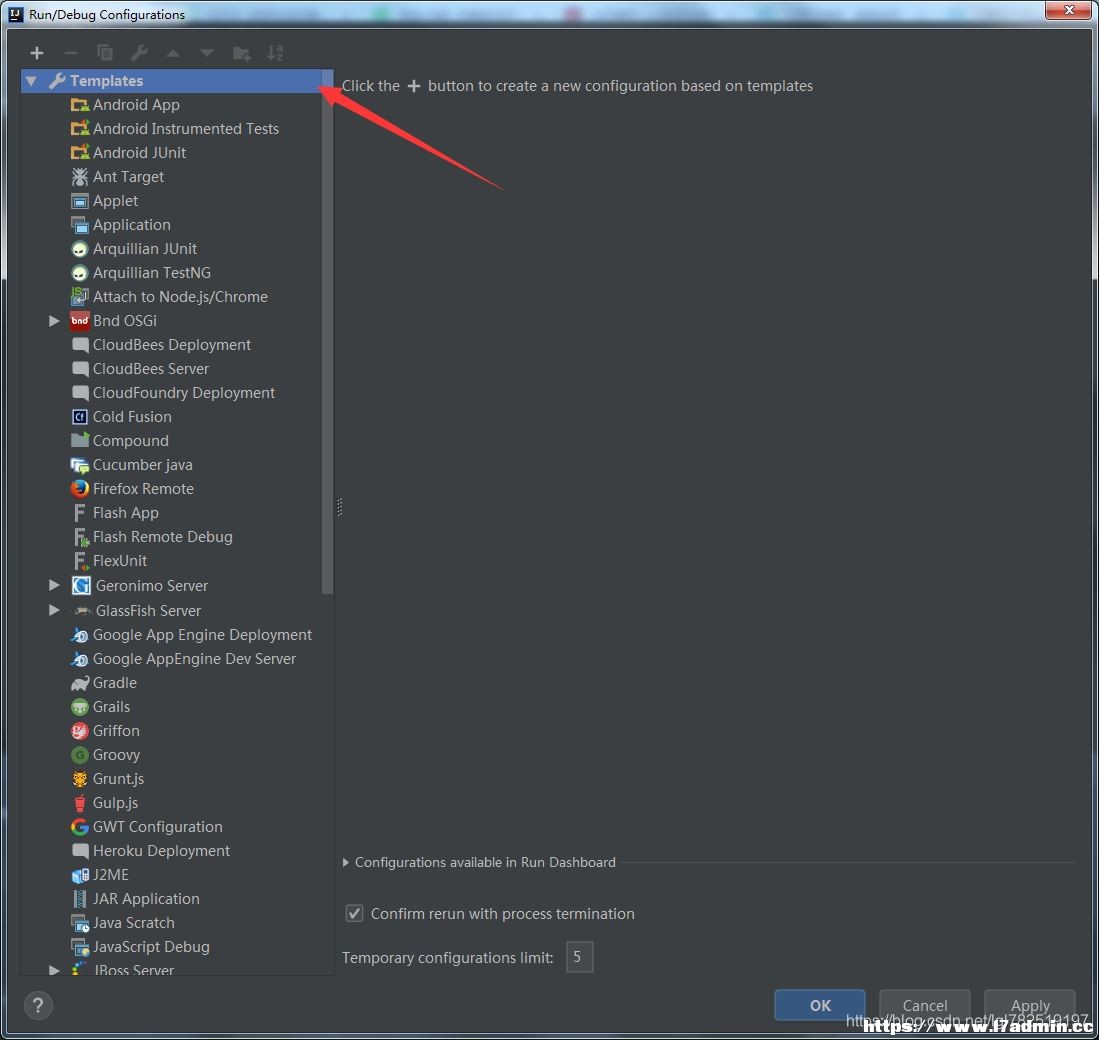
Task: Select the GWT Configuration Google icon
Action: 80,827
